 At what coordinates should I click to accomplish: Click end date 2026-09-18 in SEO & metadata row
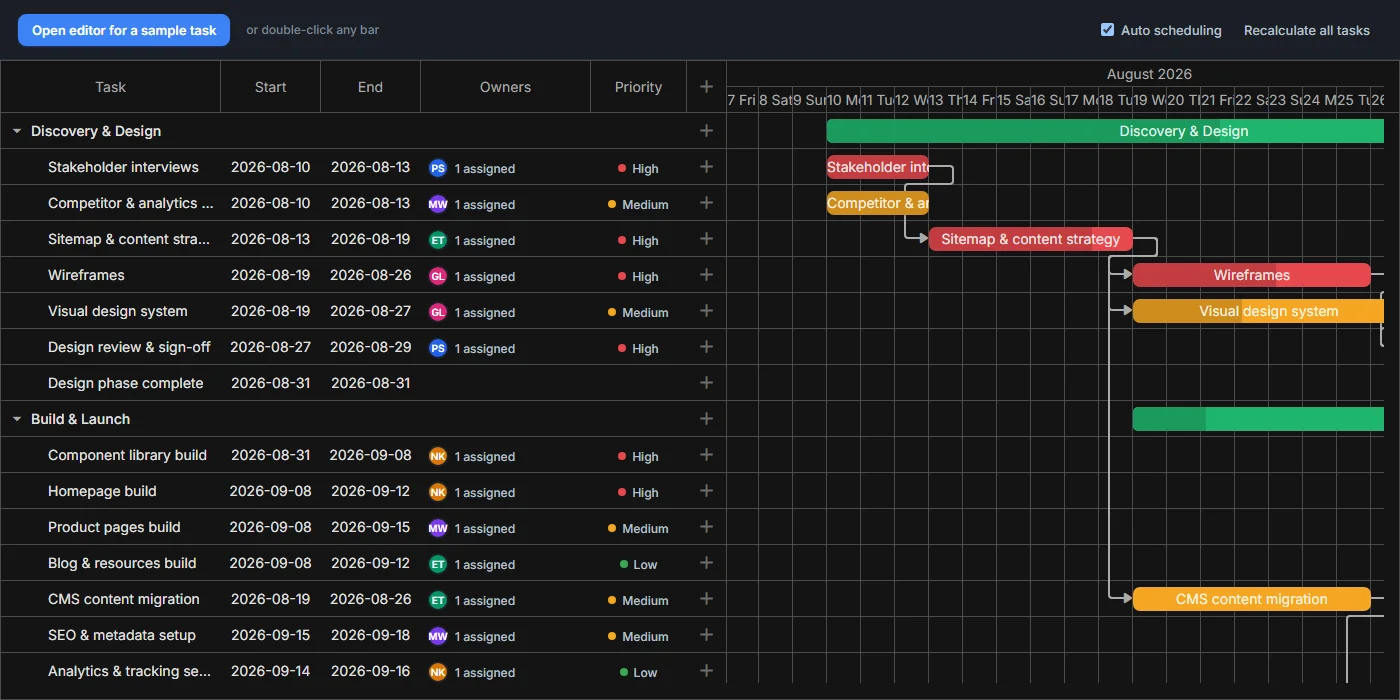[370, 635]
